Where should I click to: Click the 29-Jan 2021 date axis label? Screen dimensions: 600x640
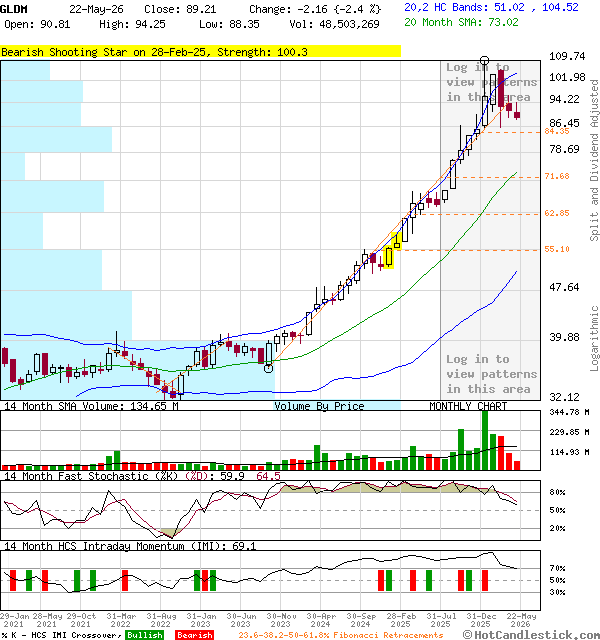(x=14, y=620)
